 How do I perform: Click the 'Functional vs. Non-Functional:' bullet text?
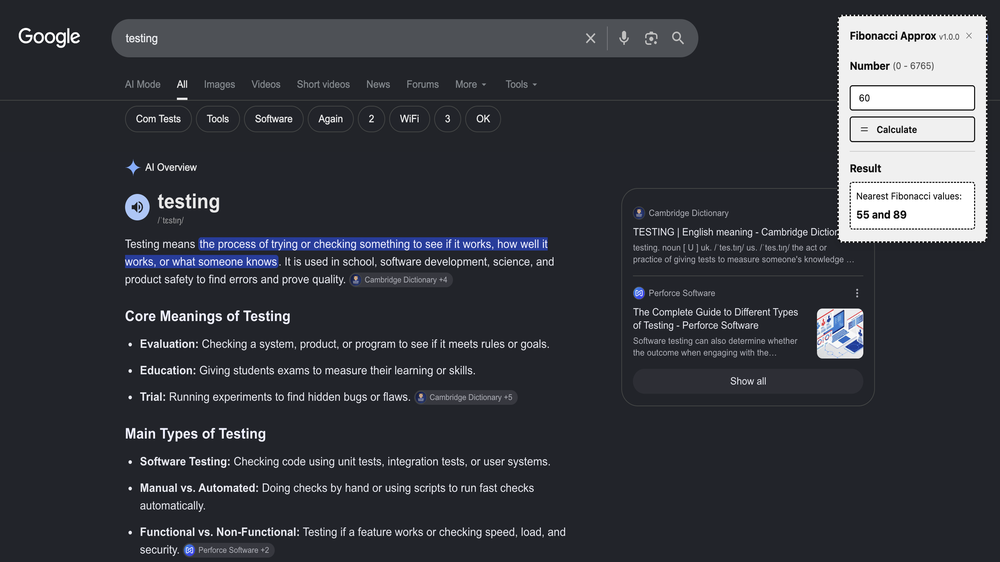point(353,540)
